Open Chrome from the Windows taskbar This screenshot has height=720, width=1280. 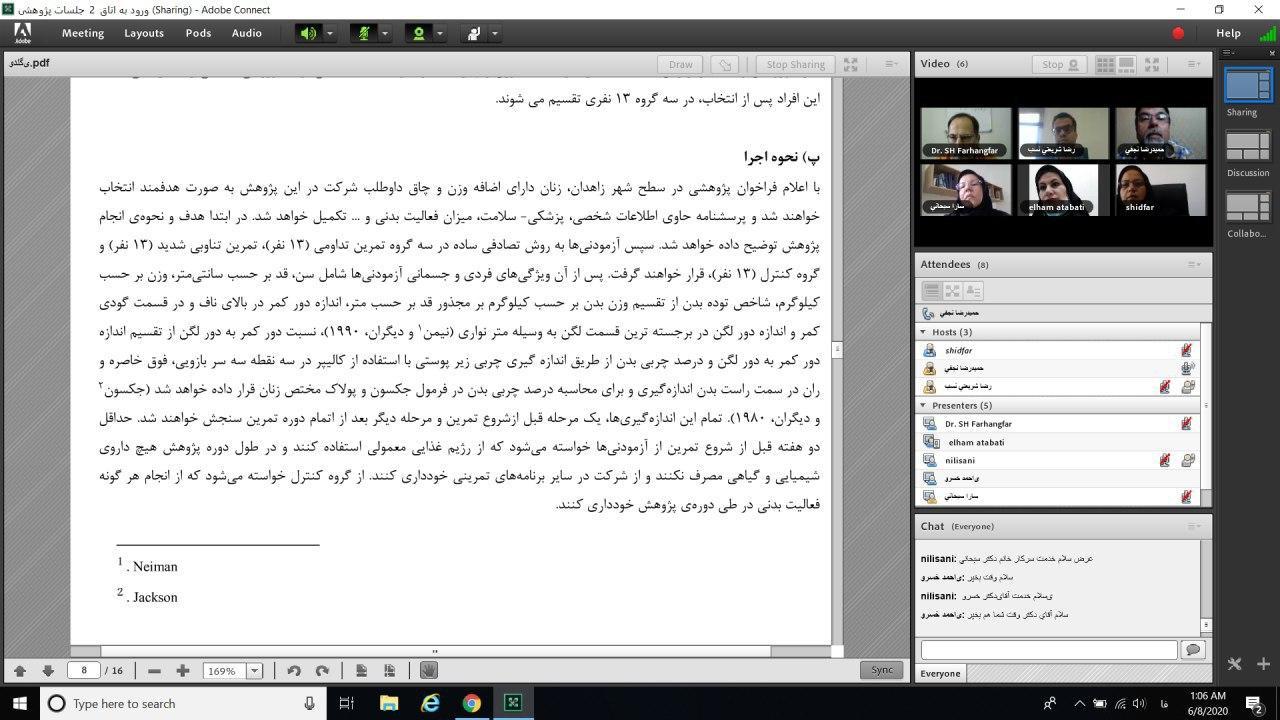[471, 703]
